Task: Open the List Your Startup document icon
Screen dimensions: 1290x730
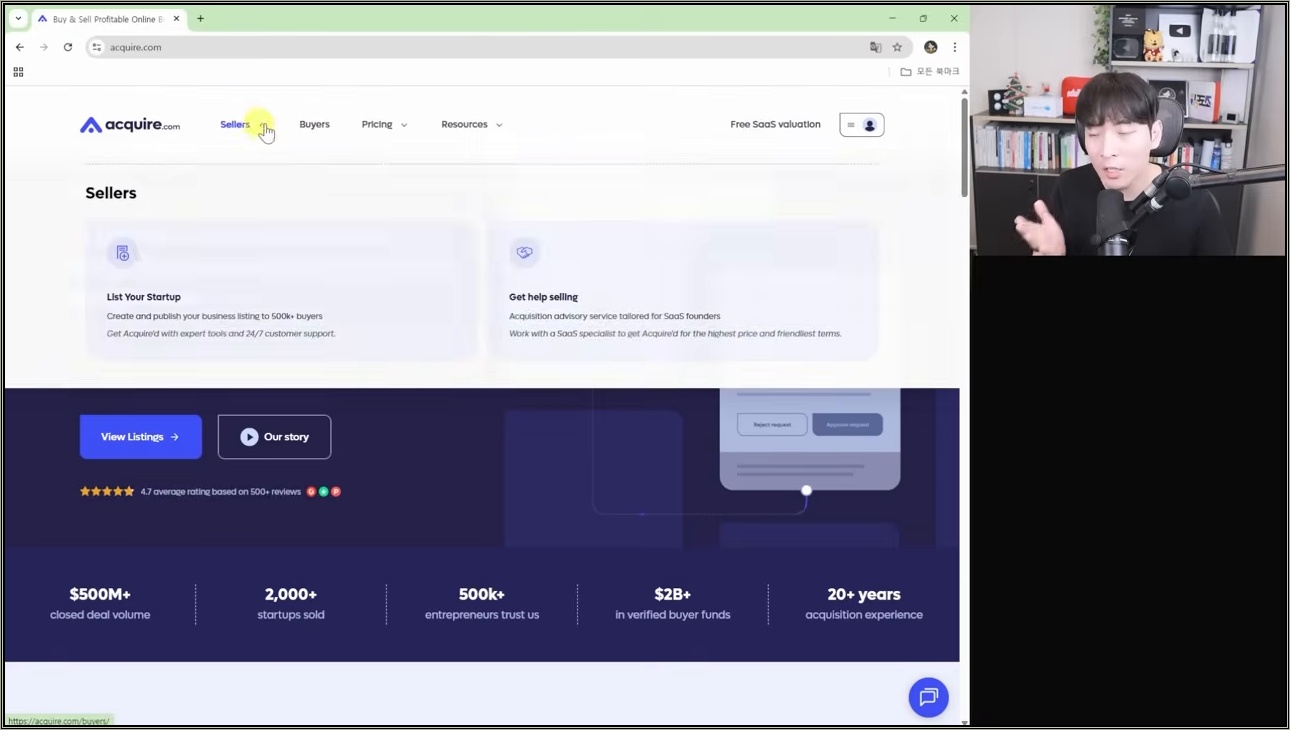Action: [122, 253]
